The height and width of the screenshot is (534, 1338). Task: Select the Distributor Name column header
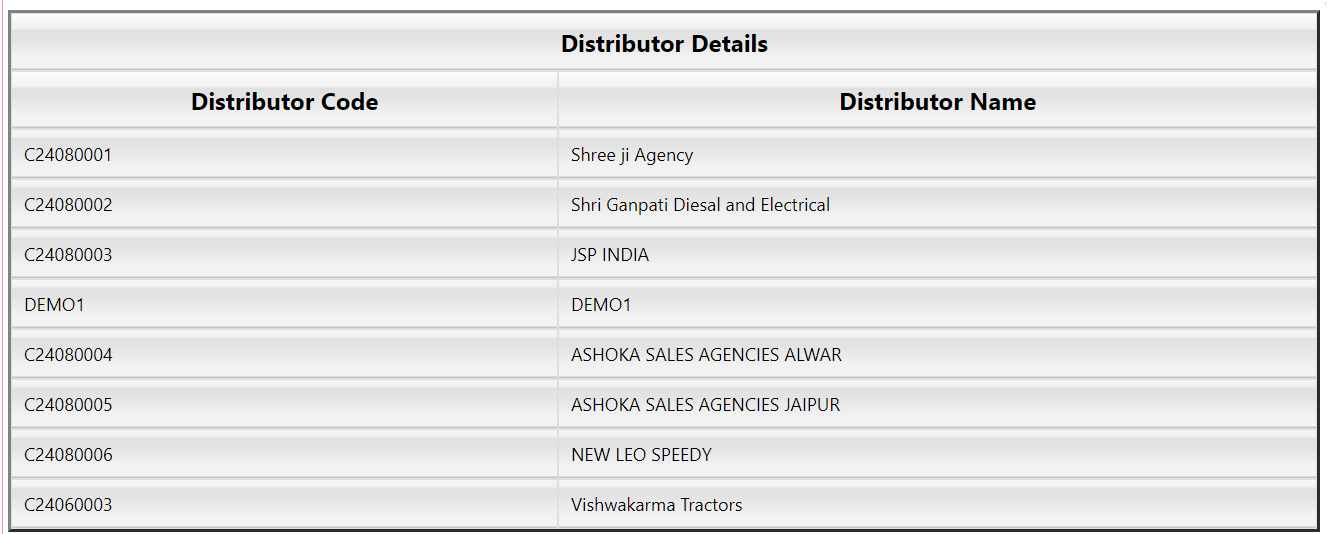[937, 102]
